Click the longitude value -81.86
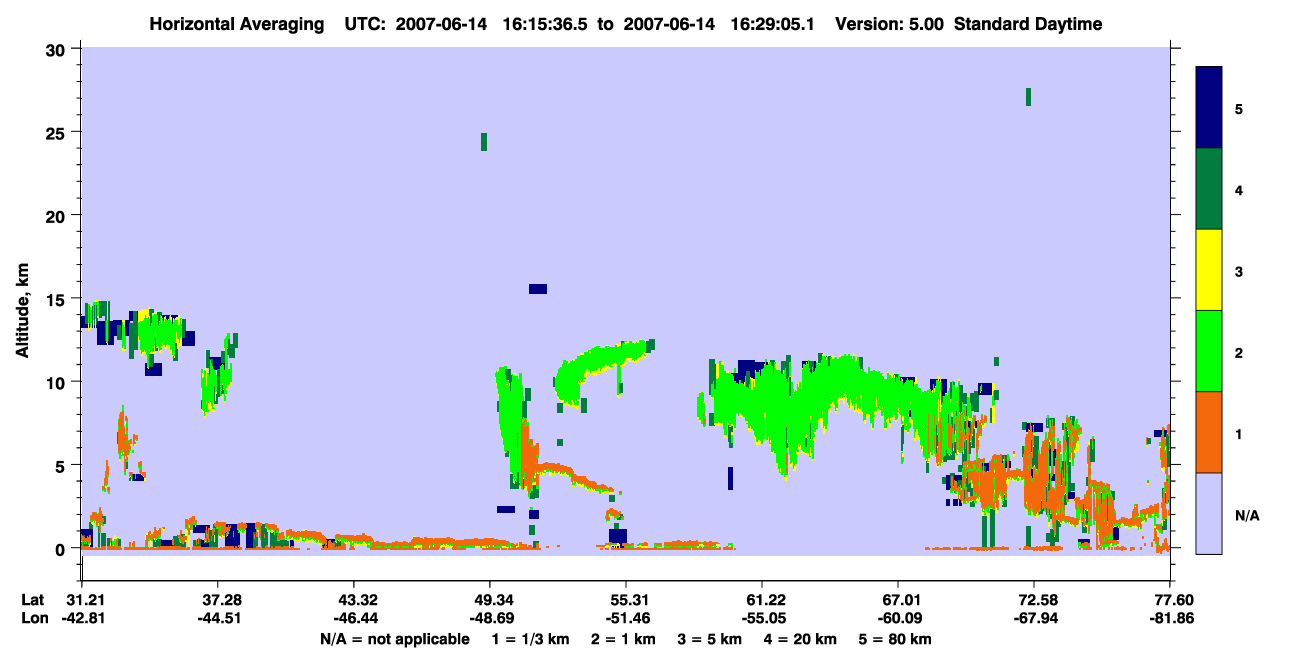 click(1170, 617)
